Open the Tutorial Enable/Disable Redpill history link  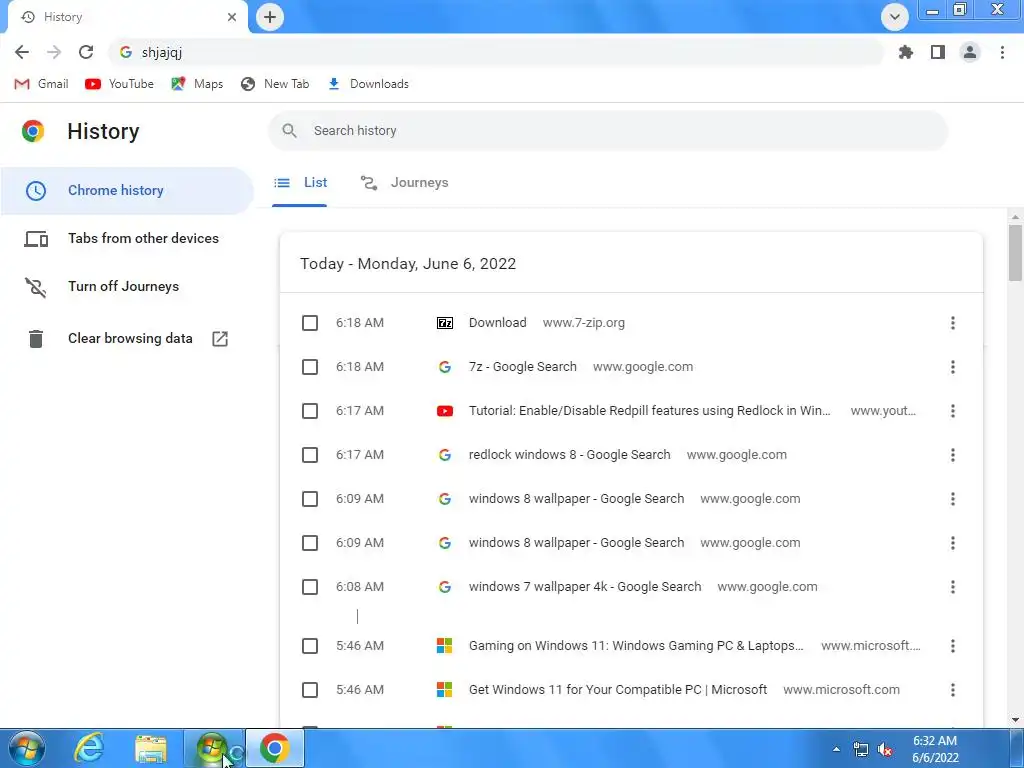(x=650, y=411)
